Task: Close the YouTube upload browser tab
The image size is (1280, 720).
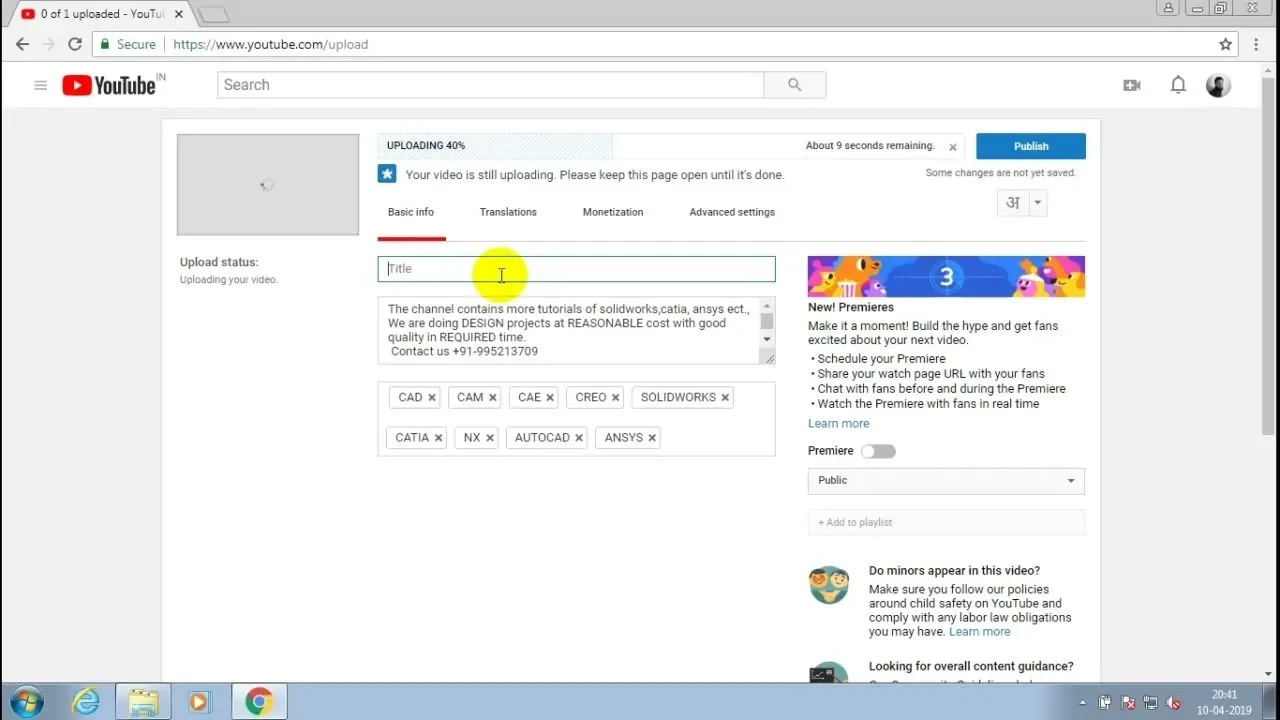Action: click(177, 14)
